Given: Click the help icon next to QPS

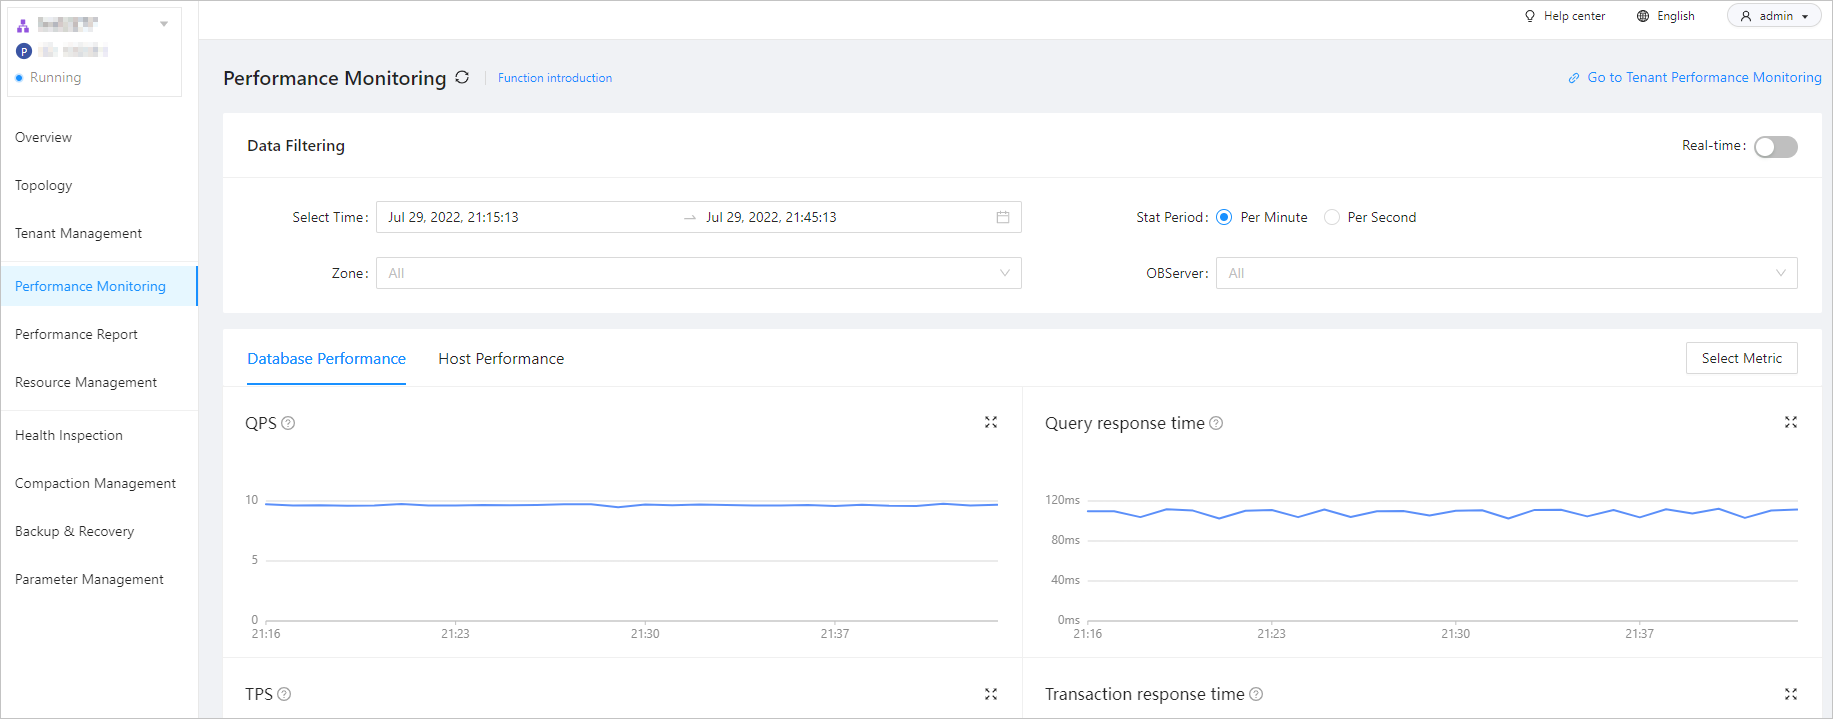Looking at the screenshot, I should pos(288,423).
